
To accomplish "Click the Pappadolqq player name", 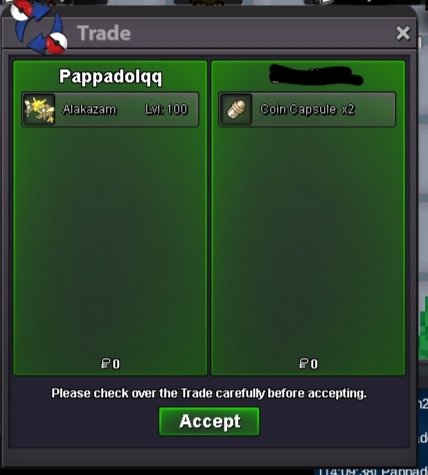I will (110, 77).
